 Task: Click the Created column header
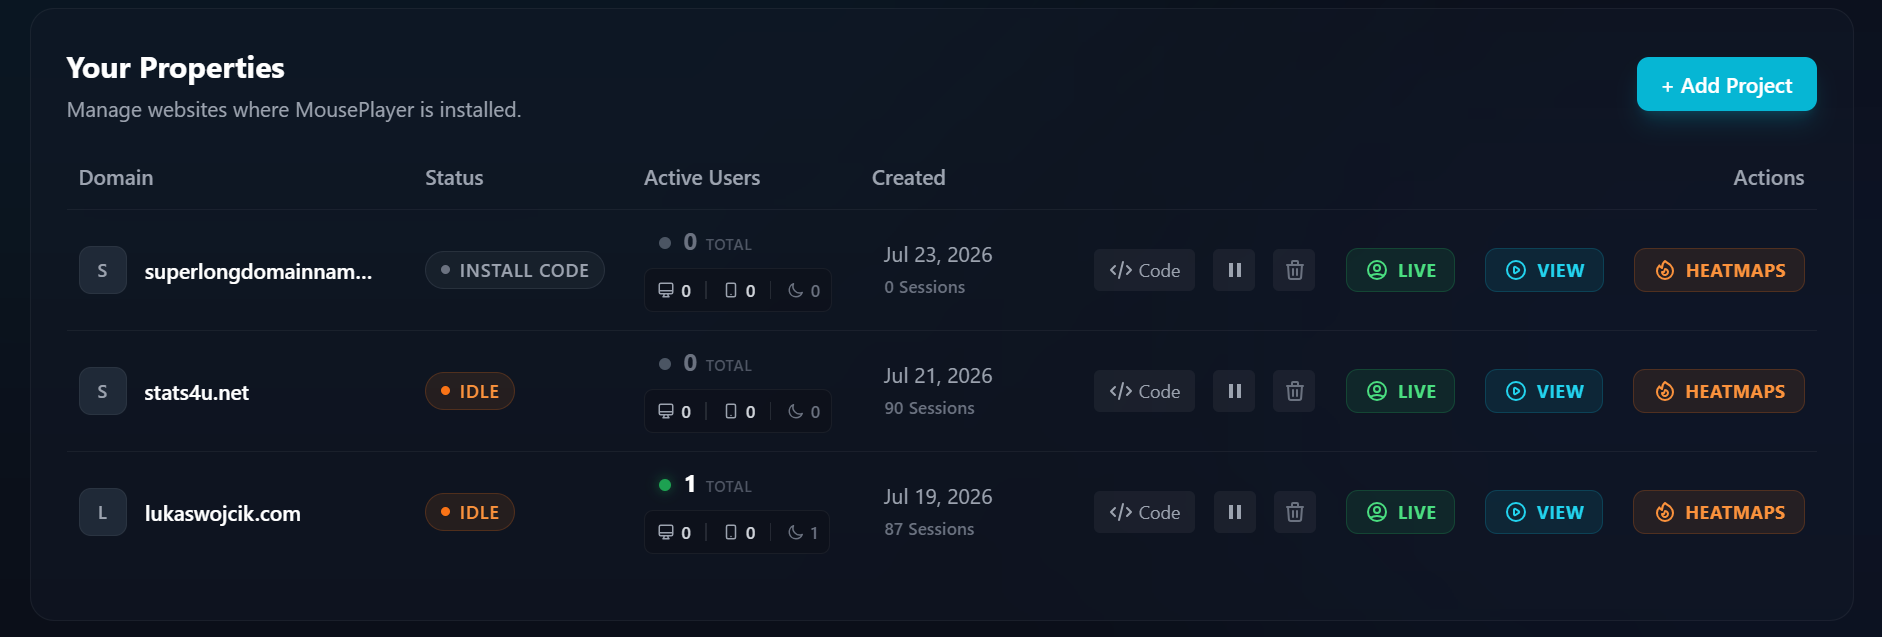click(x=908, y=178)
